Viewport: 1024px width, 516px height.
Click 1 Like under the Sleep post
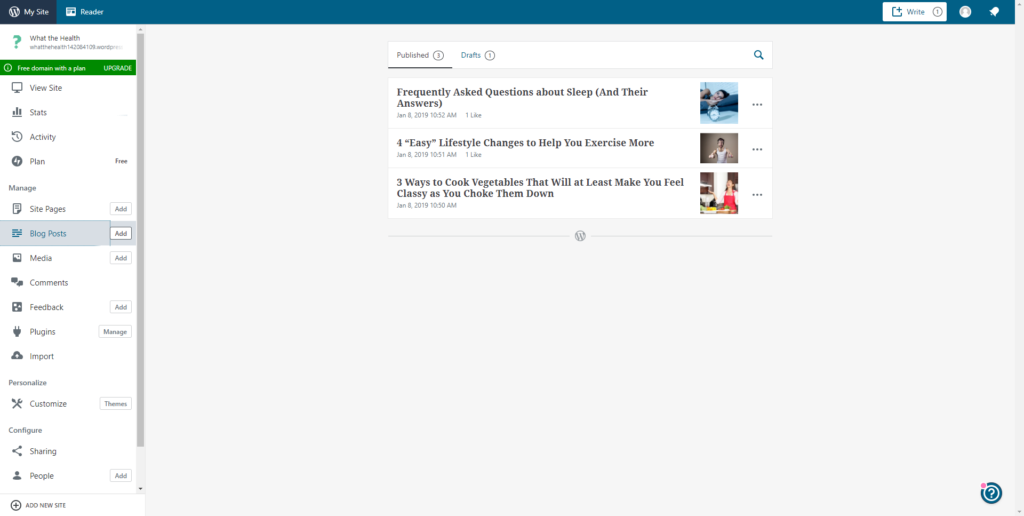pos(473,116)
